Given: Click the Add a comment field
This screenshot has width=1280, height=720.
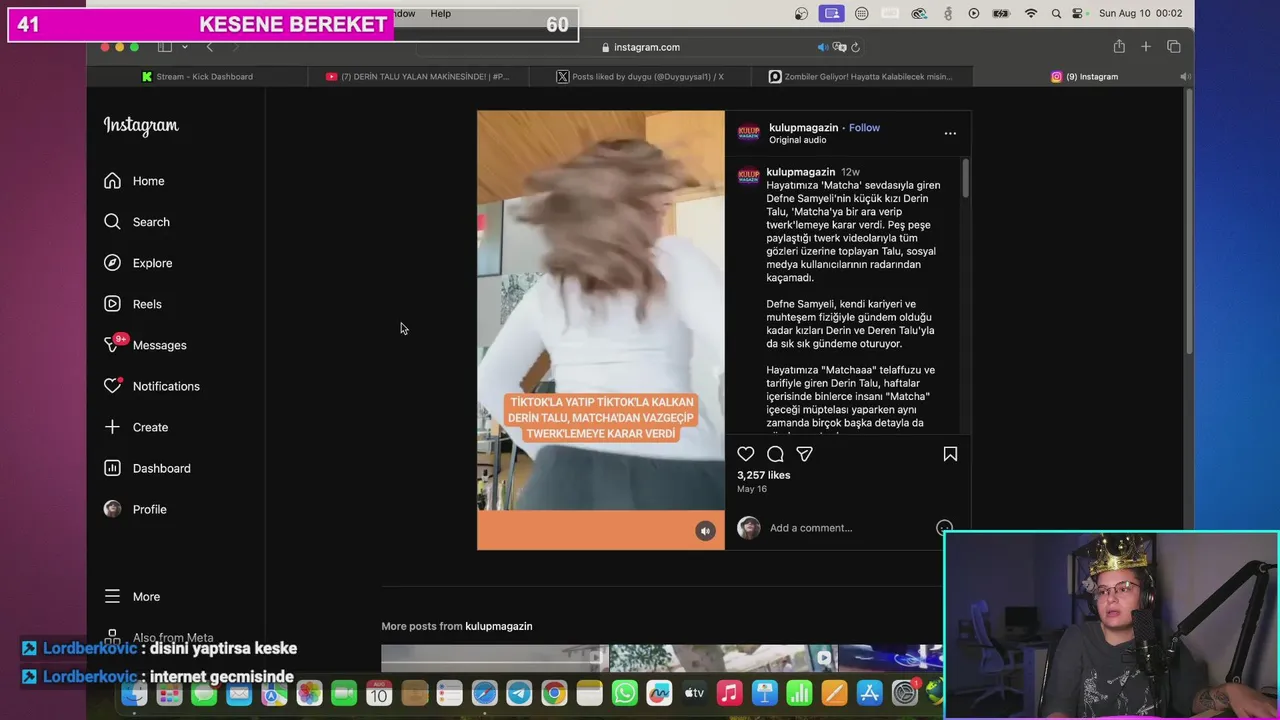Looking at the screenshot, I should [x=850, y=528].
